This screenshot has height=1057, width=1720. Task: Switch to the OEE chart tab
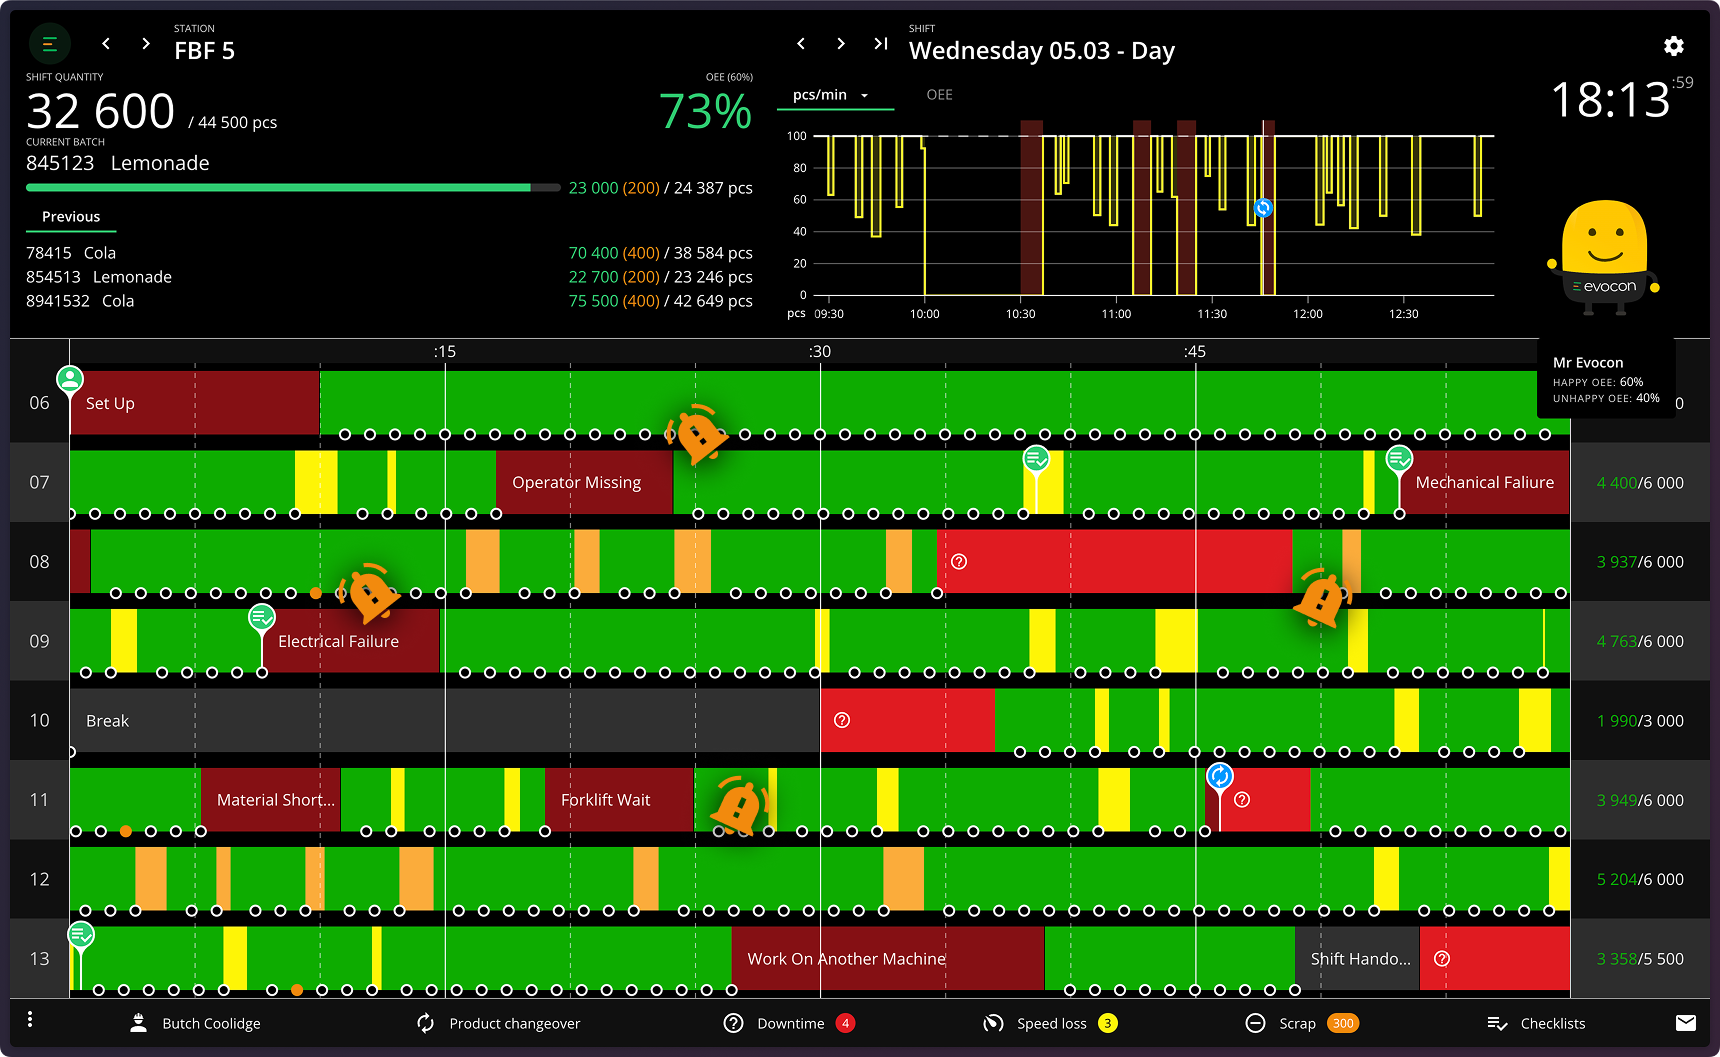(939, 95)
